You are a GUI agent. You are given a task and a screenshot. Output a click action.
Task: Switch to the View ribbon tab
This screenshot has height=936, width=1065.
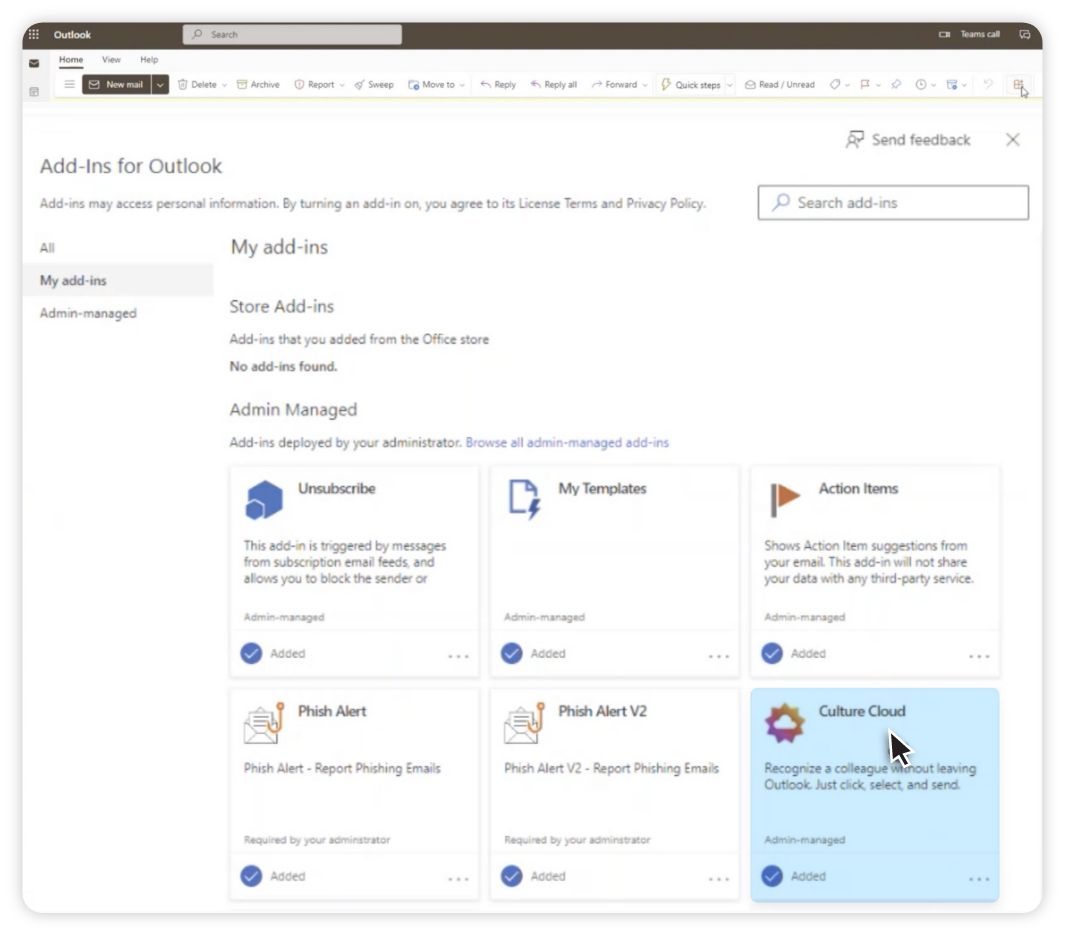point(111,60)
